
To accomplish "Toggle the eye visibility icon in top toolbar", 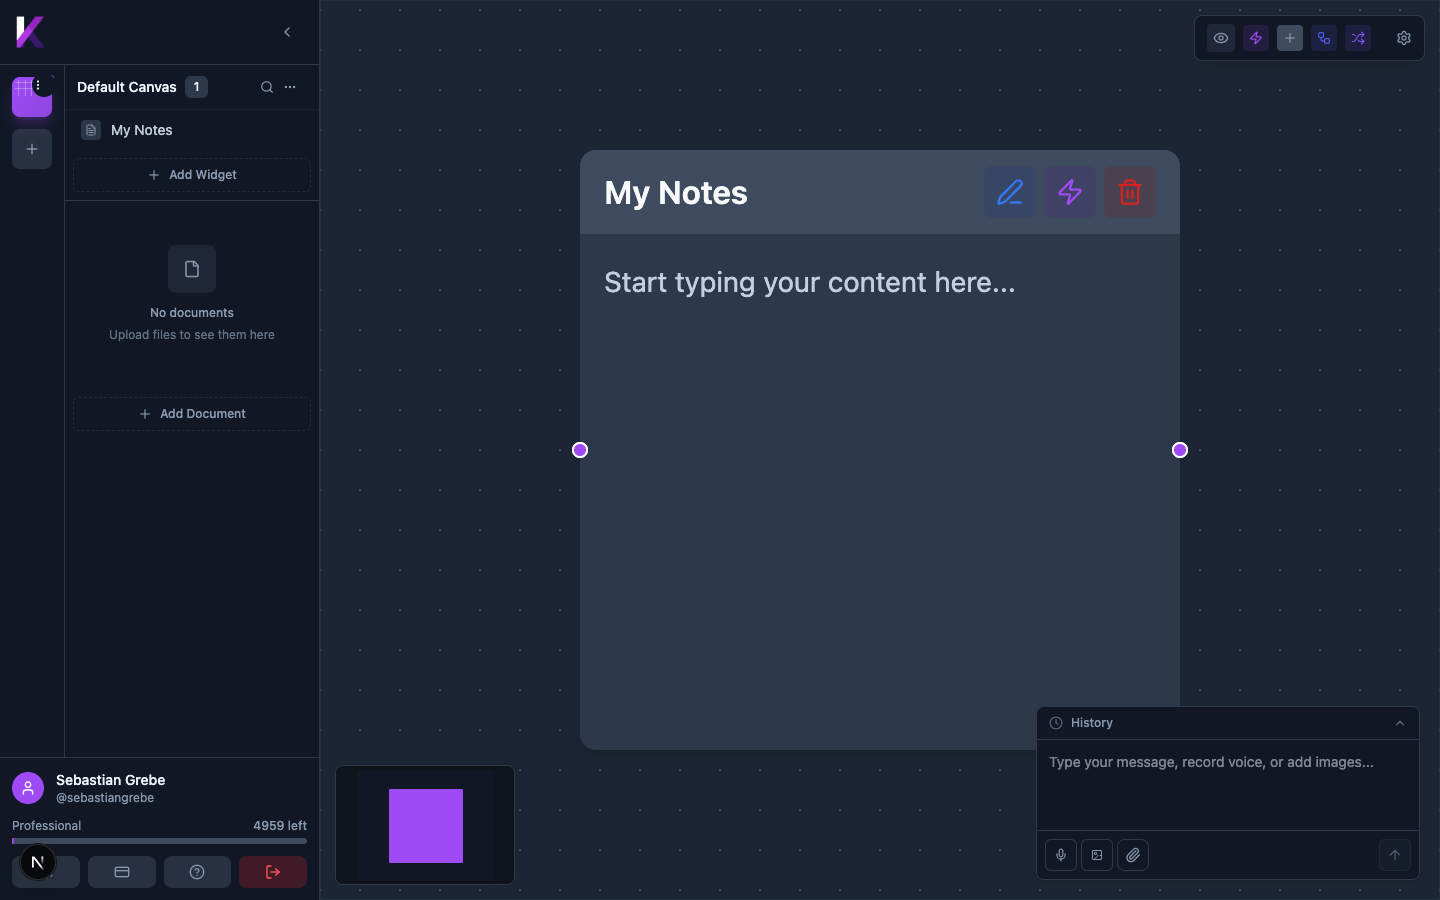I will [x=1221, y=38].
